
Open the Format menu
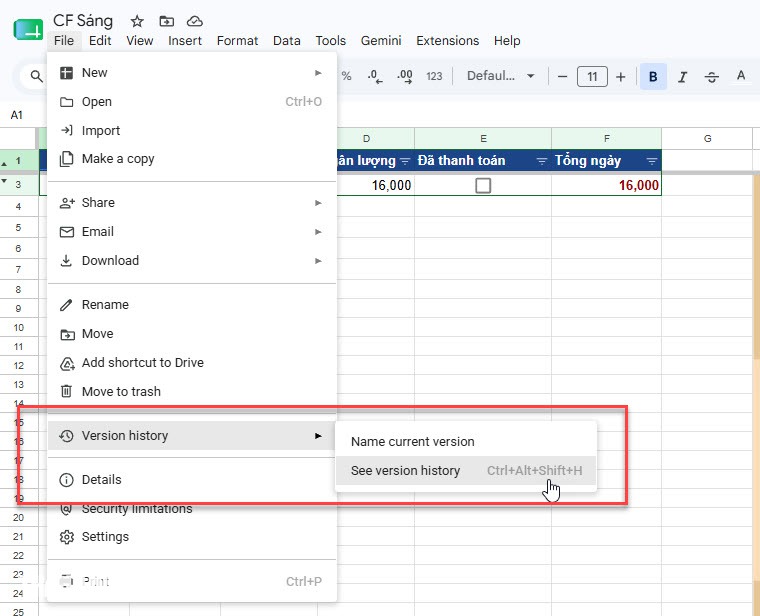(x=238, y=41)
